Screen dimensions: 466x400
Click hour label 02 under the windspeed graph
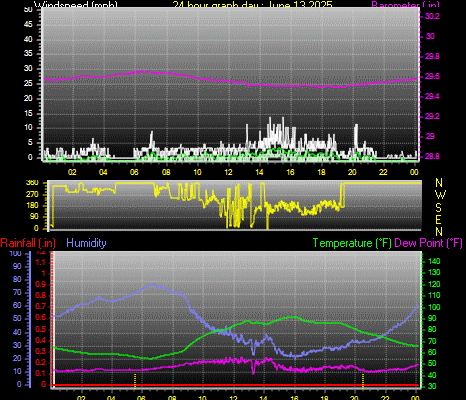point(72,172)
